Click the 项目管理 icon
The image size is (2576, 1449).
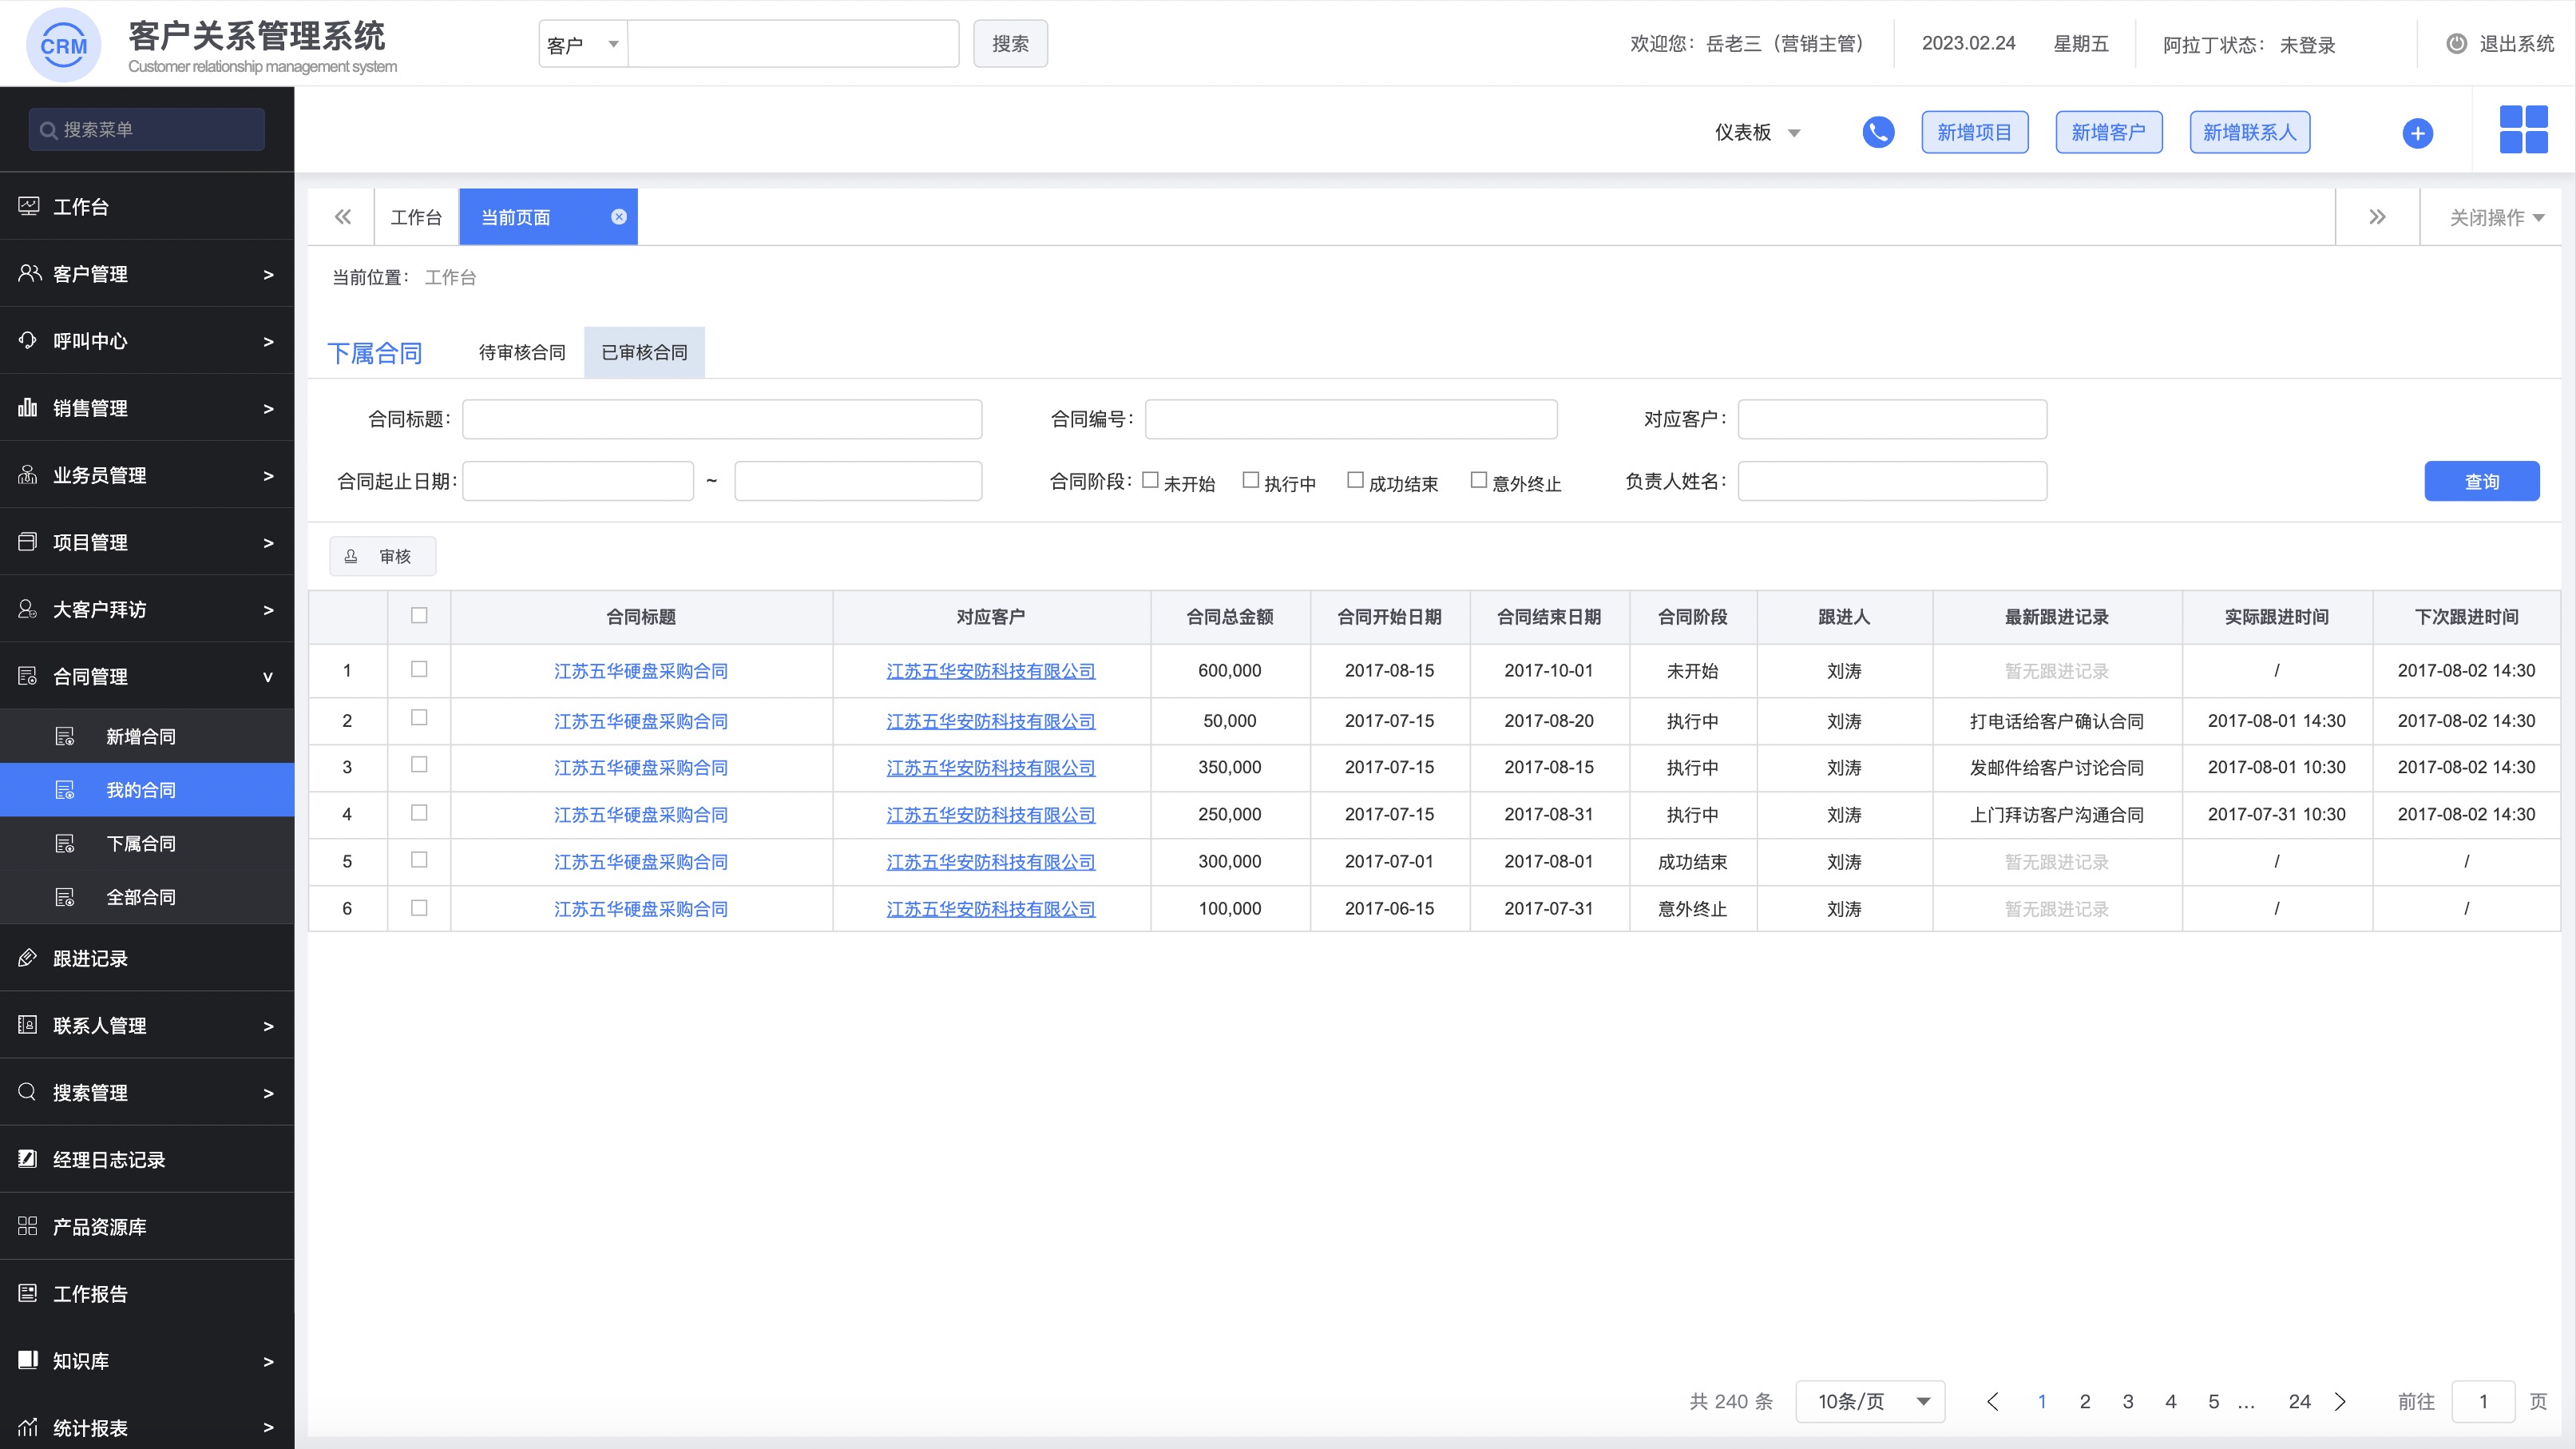point(28,541)
